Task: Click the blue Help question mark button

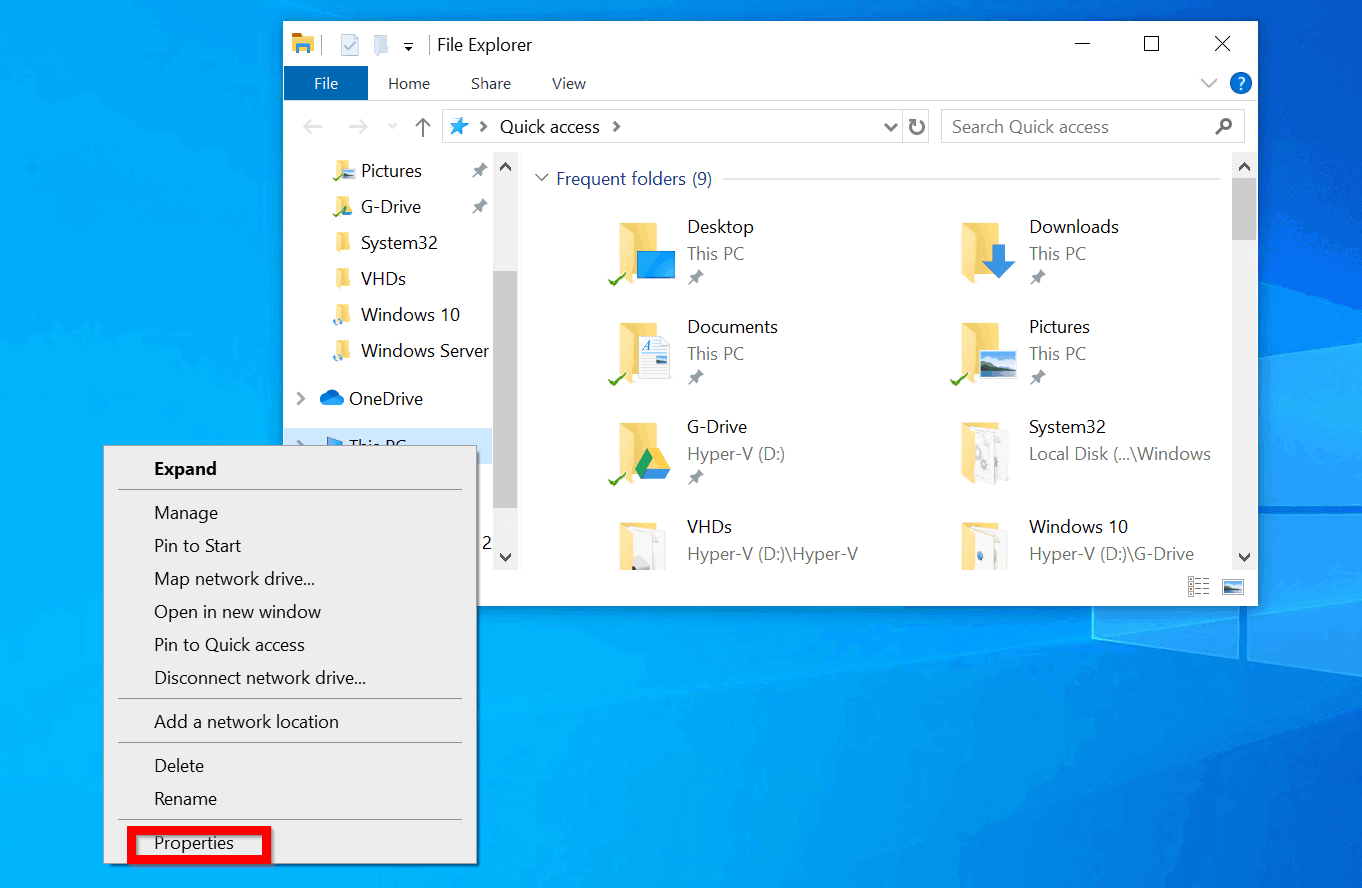Action: coord(1241,83)
